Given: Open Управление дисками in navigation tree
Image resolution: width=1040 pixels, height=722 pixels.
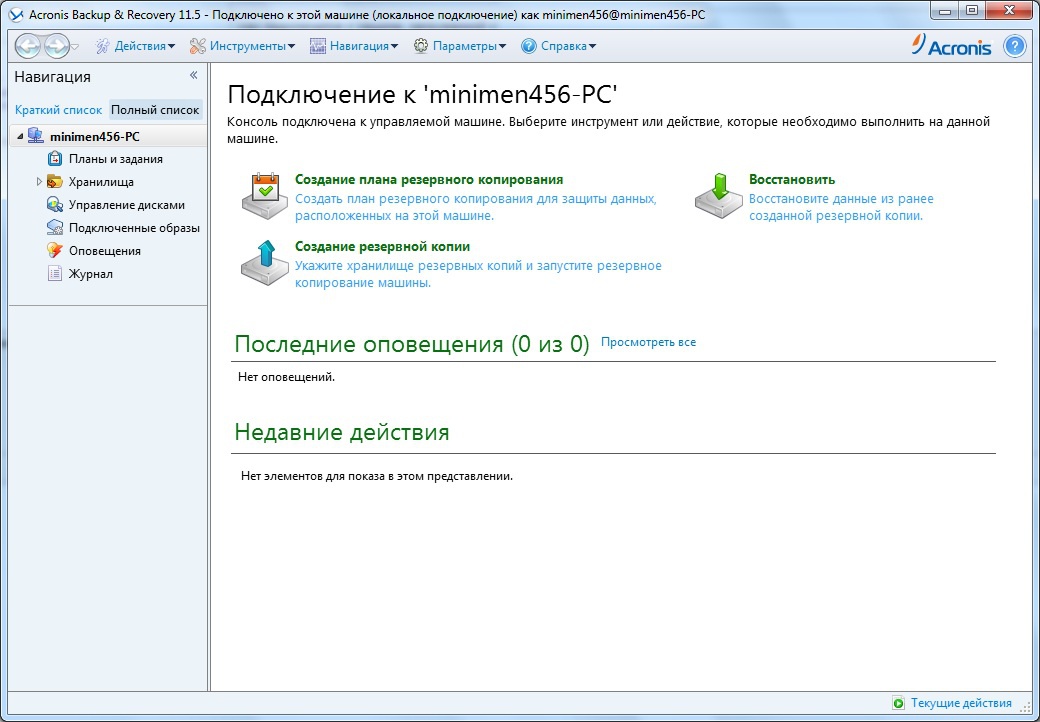Looking at the screenshot, I should pyautogui.click(x=126, y=205).
